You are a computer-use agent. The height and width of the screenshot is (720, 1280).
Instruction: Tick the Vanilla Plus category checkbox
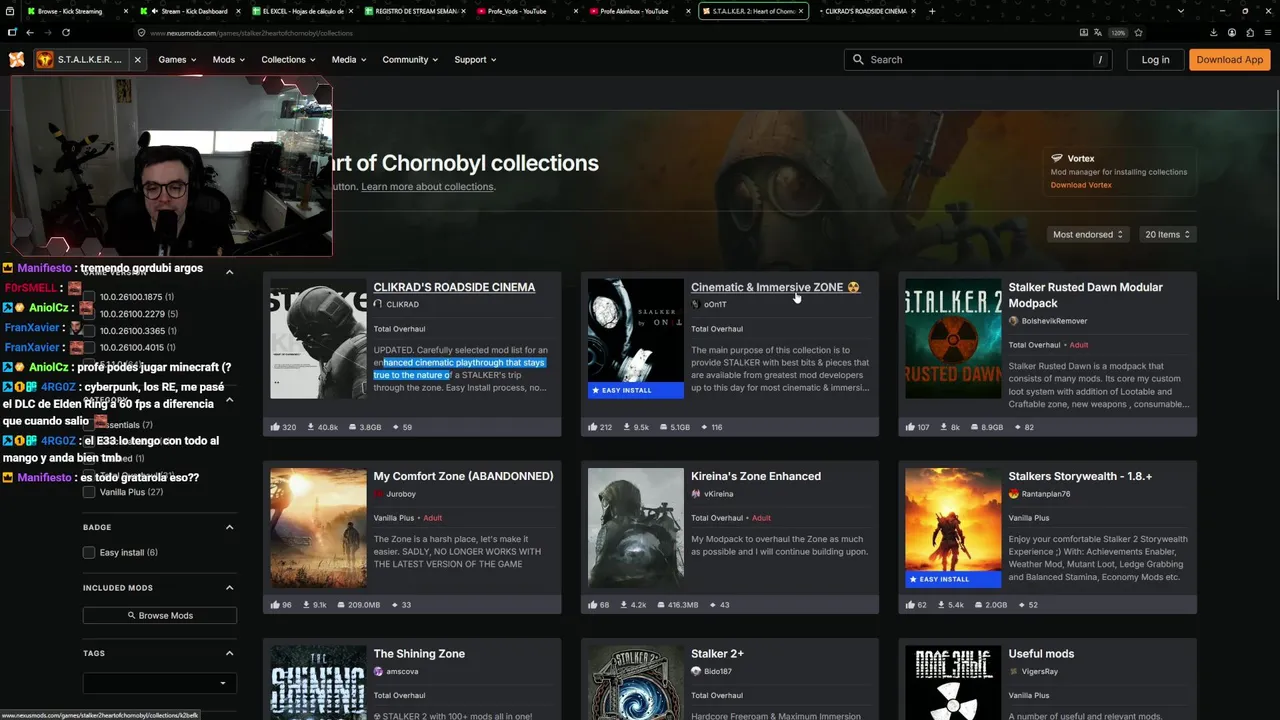click(x=89, y=492)
